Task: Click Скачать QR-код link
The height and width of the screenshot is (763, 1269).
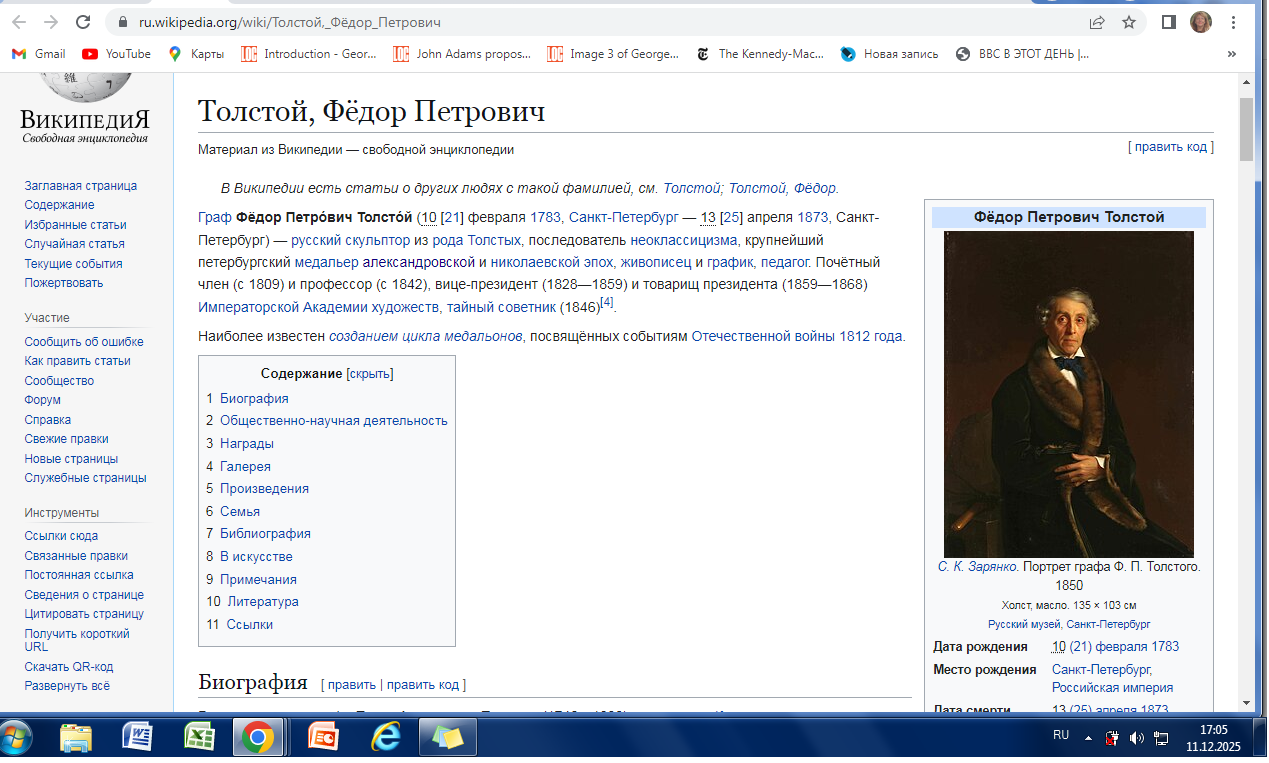Action: coord(69,667)
